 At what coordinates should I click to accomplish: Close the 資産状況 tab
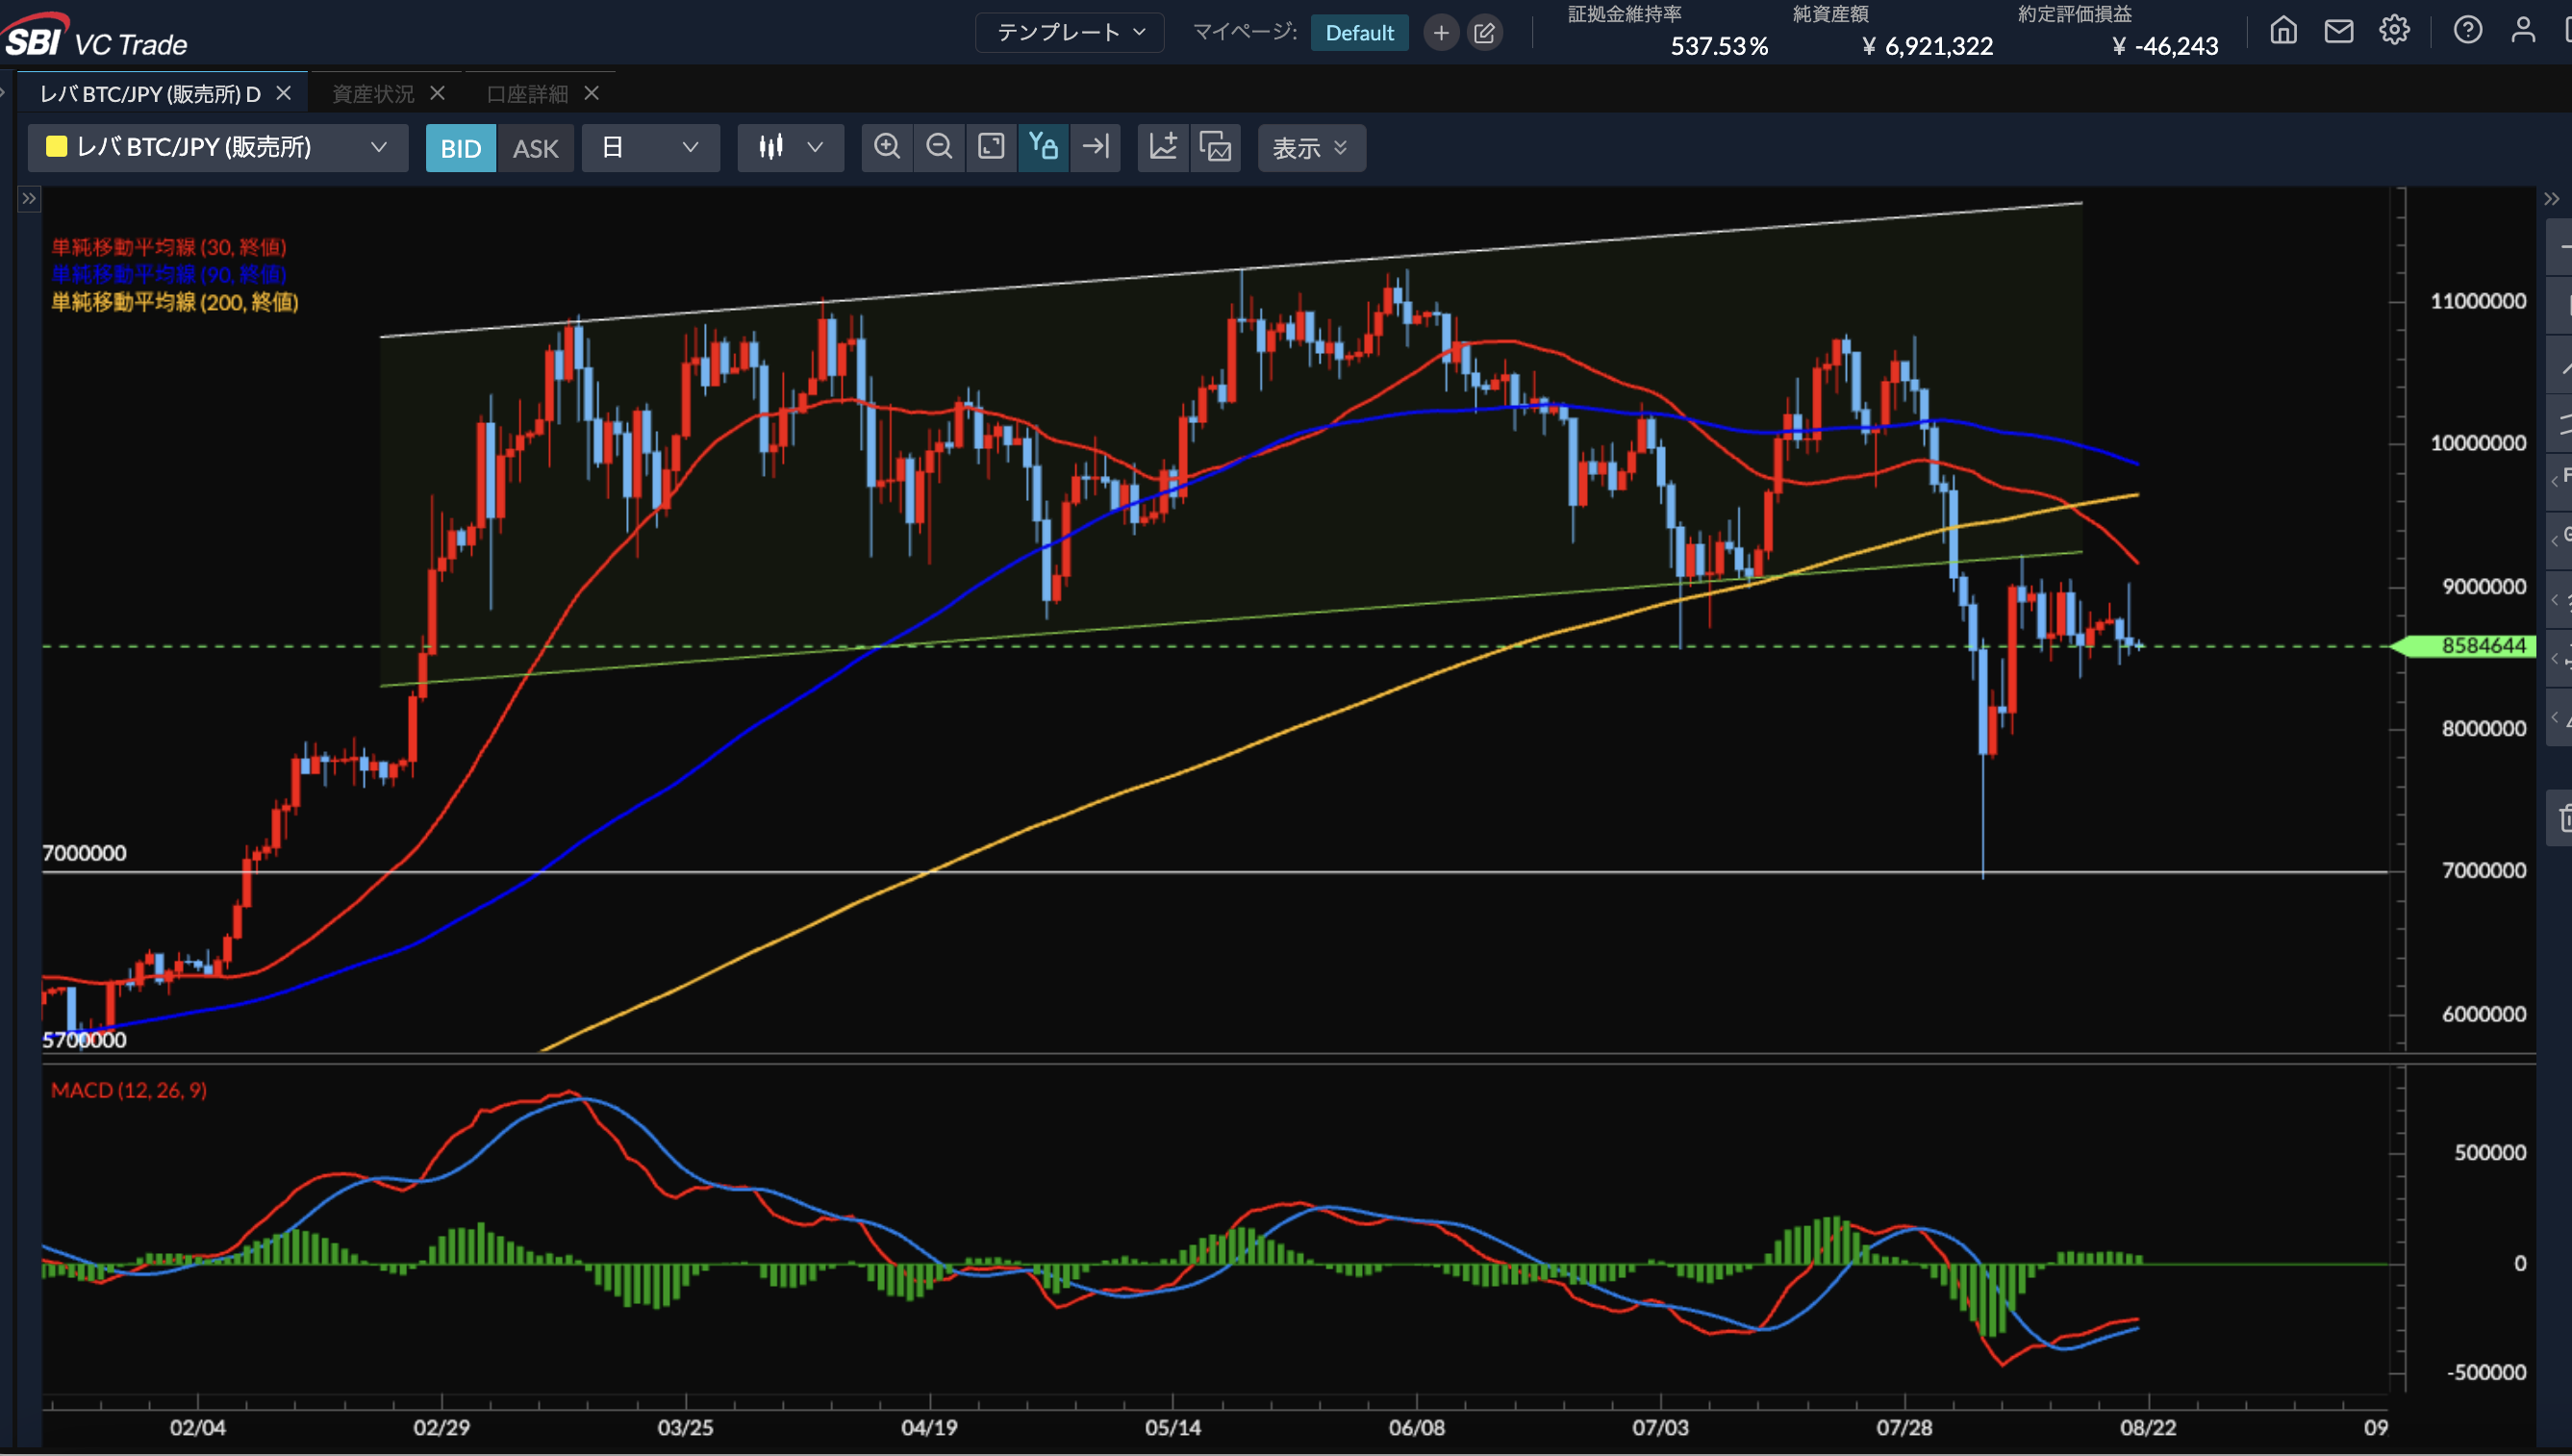tap(437, 93)
